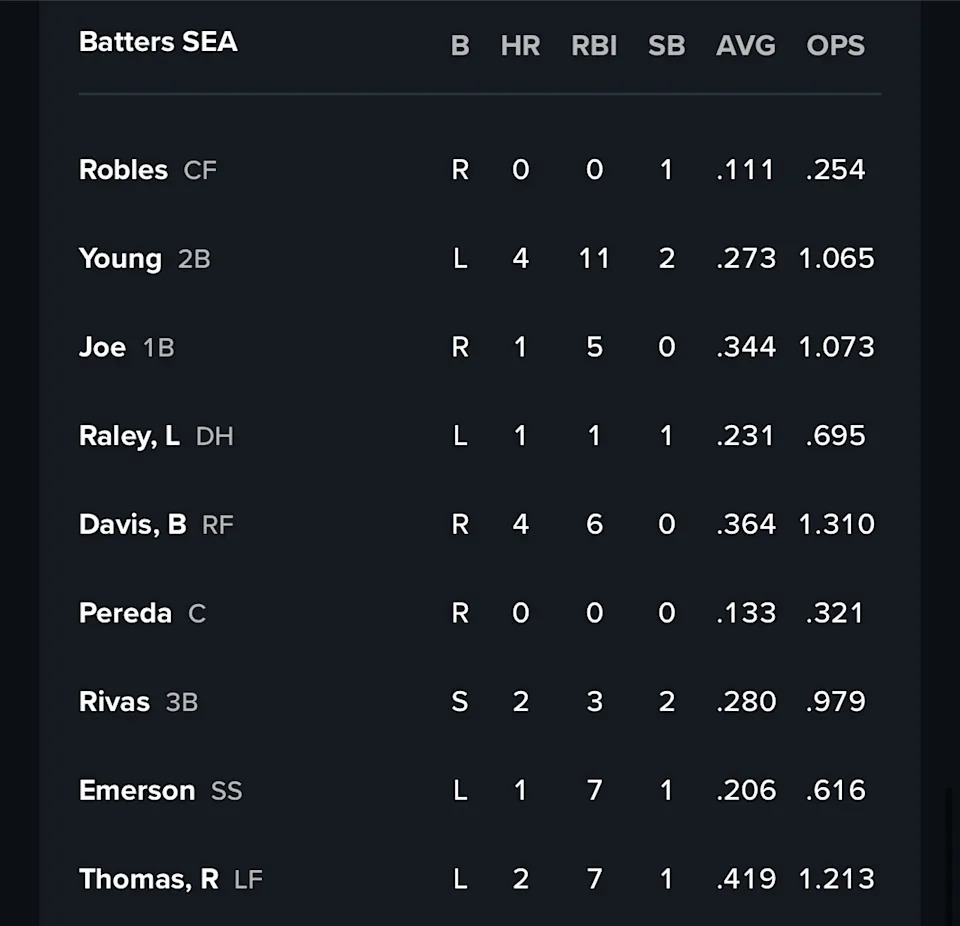Viewport: 960px width, 926px height.
Task: Tap the player name Joe
Action: click(x=102, y=347)
